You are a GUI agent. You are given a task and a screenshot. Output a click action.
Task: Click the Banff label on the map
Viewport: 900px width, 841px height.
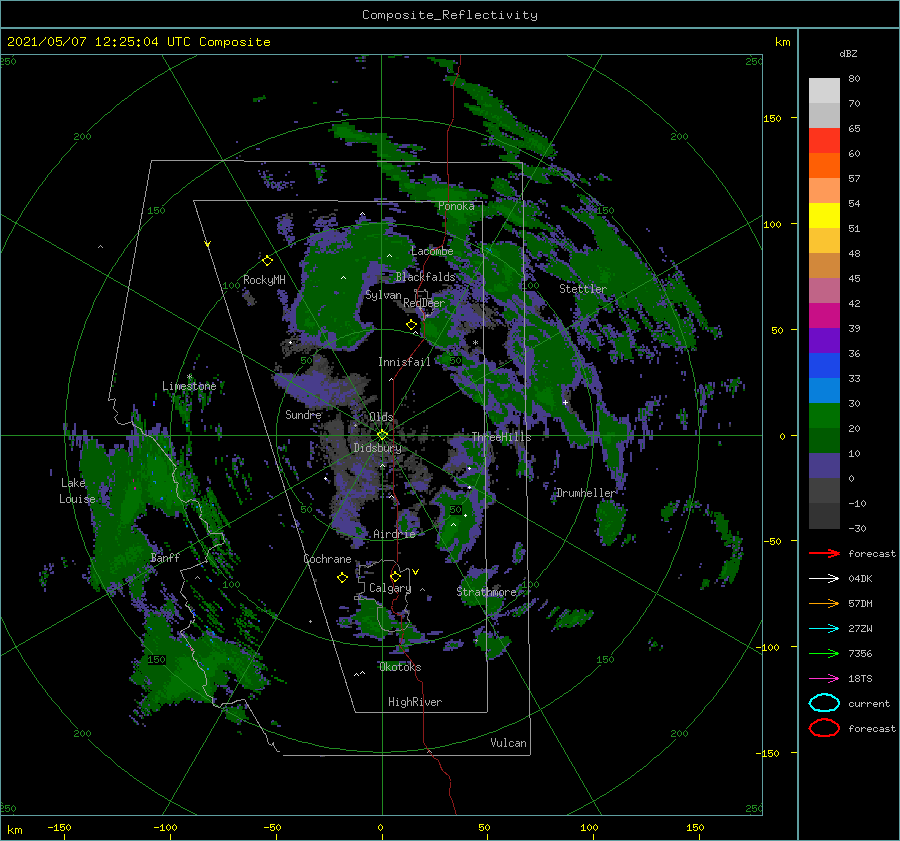(x=165, y=557)
